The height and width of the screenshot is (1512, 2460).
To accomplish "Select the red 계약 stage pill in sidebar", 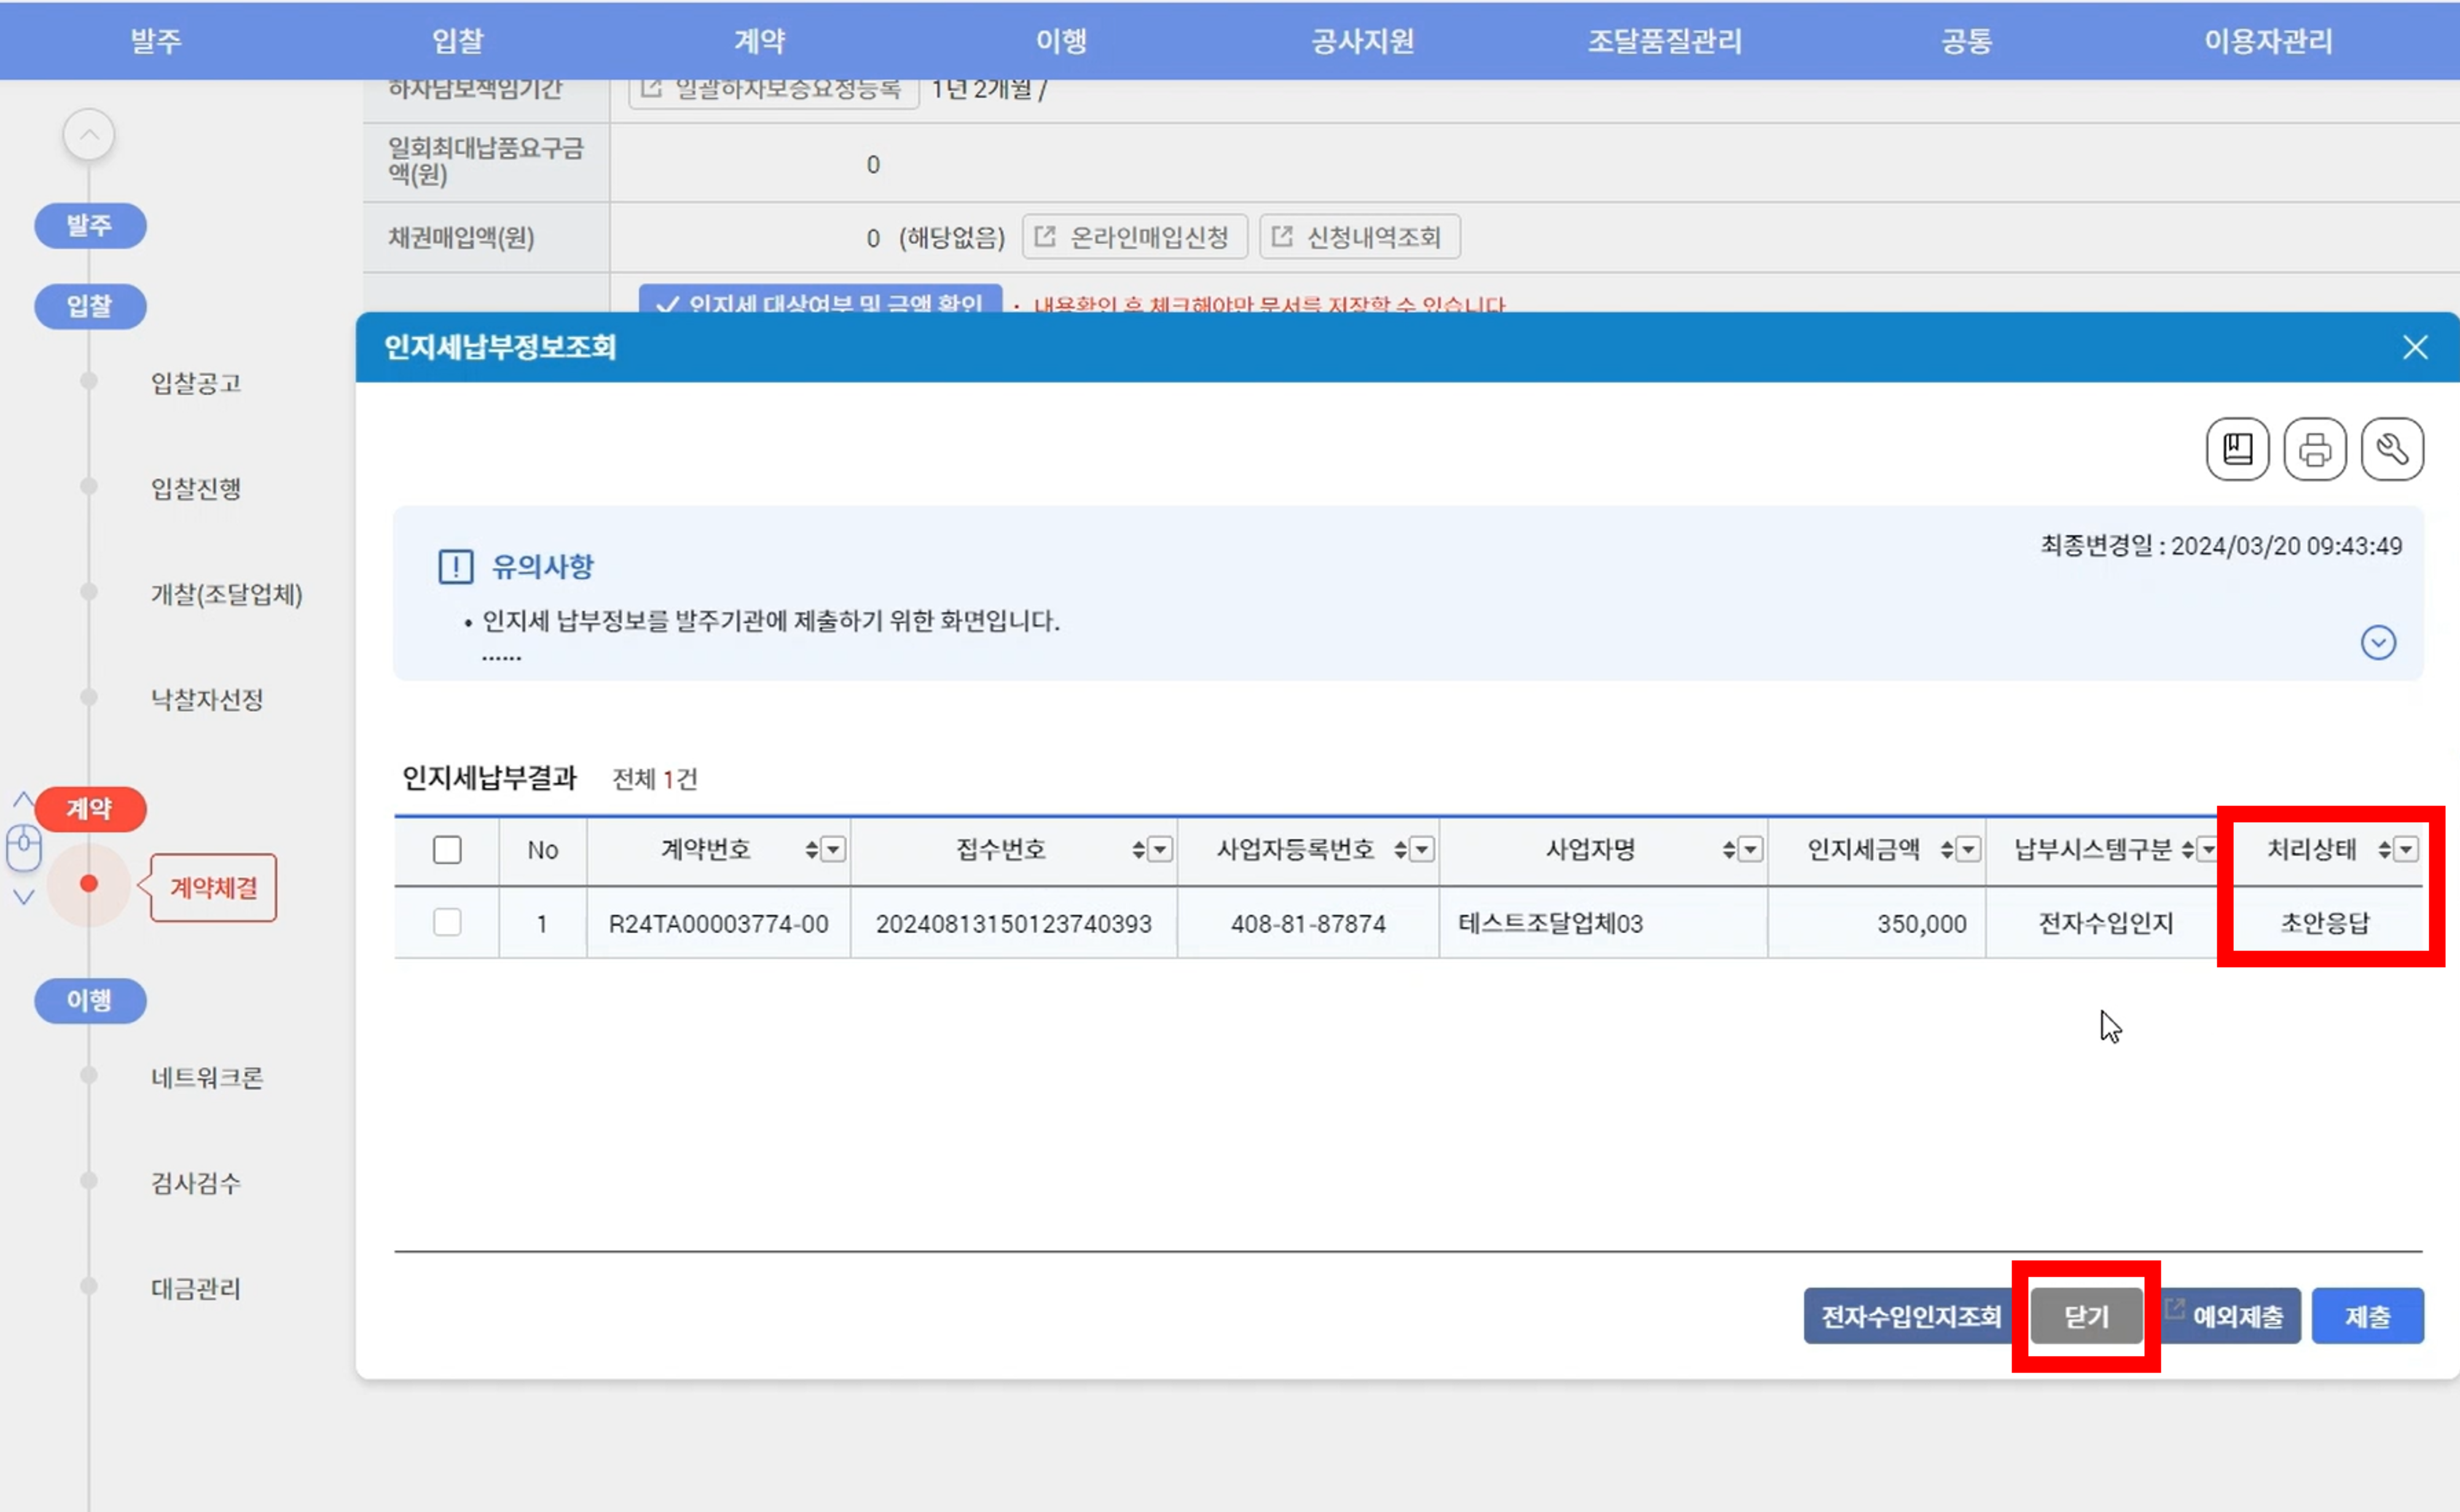I will (90, 808).
